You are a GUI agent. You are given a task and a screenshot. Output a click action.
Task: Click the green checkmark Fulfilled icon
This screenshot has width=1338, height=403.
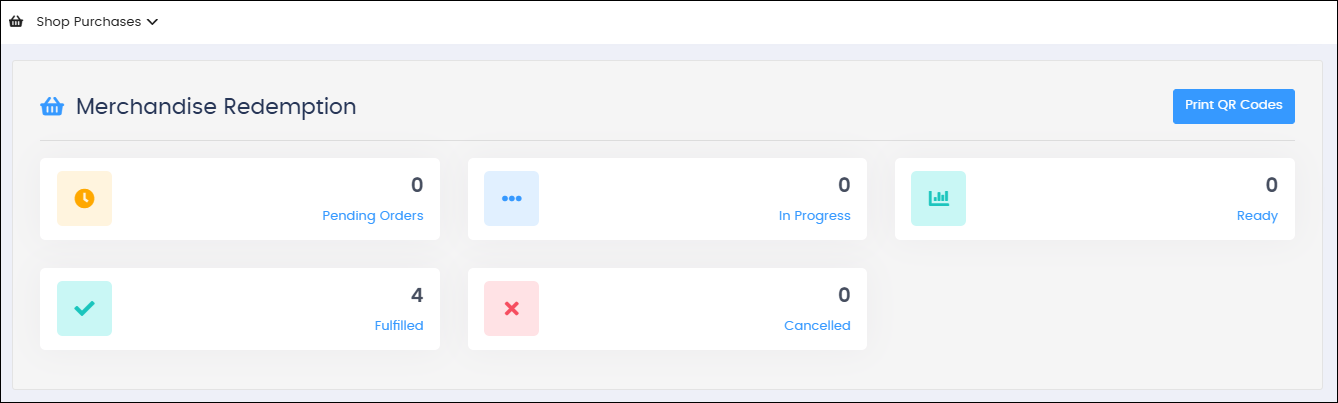tap(85, 308)
